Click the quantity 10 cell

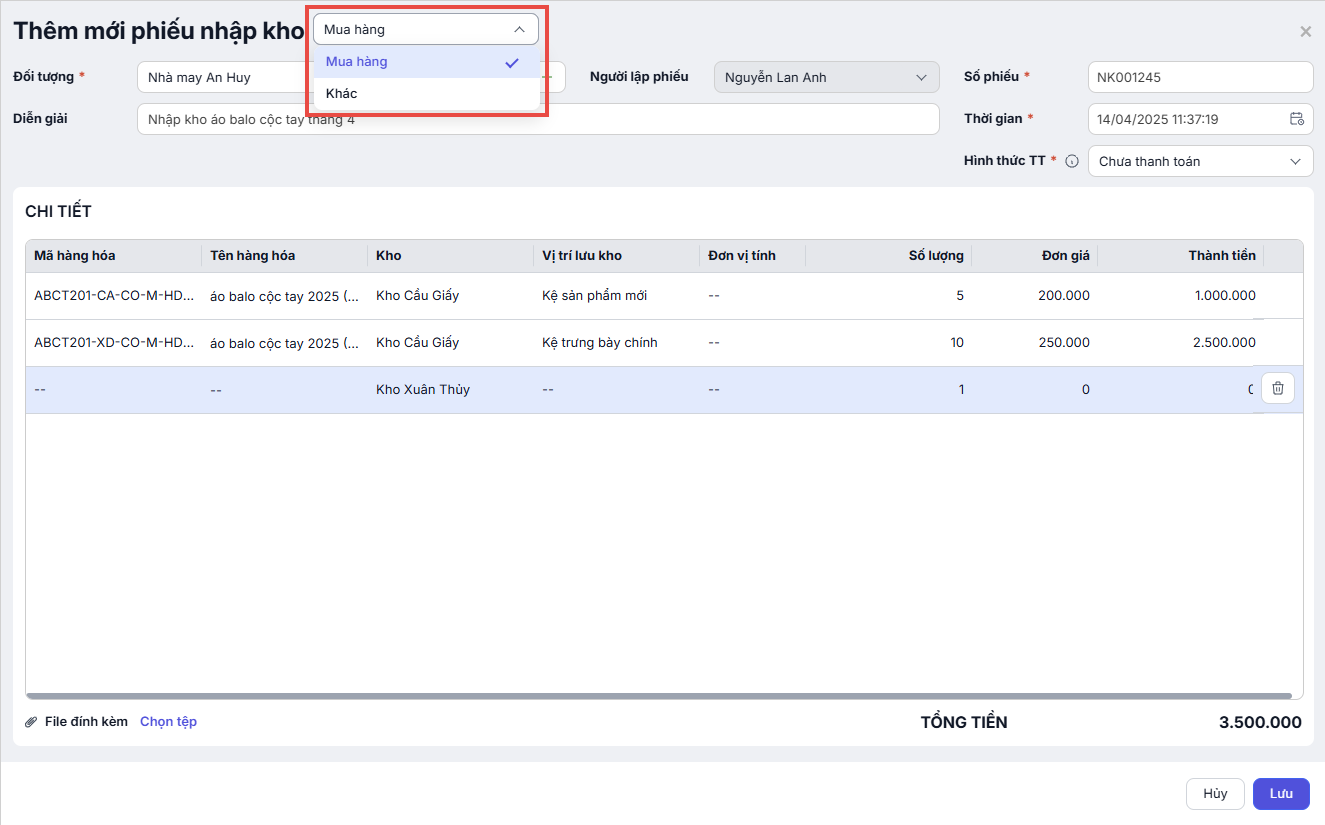(x=957, y=343)
